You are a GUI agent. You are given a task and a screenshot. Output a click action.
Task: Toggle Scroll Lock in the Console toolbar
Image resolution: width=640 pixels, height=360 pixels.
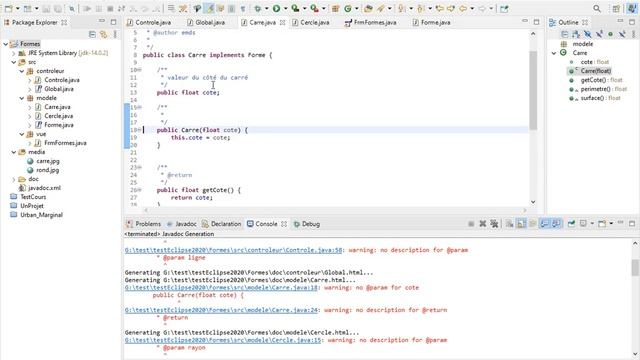click(x=521, y=224)
